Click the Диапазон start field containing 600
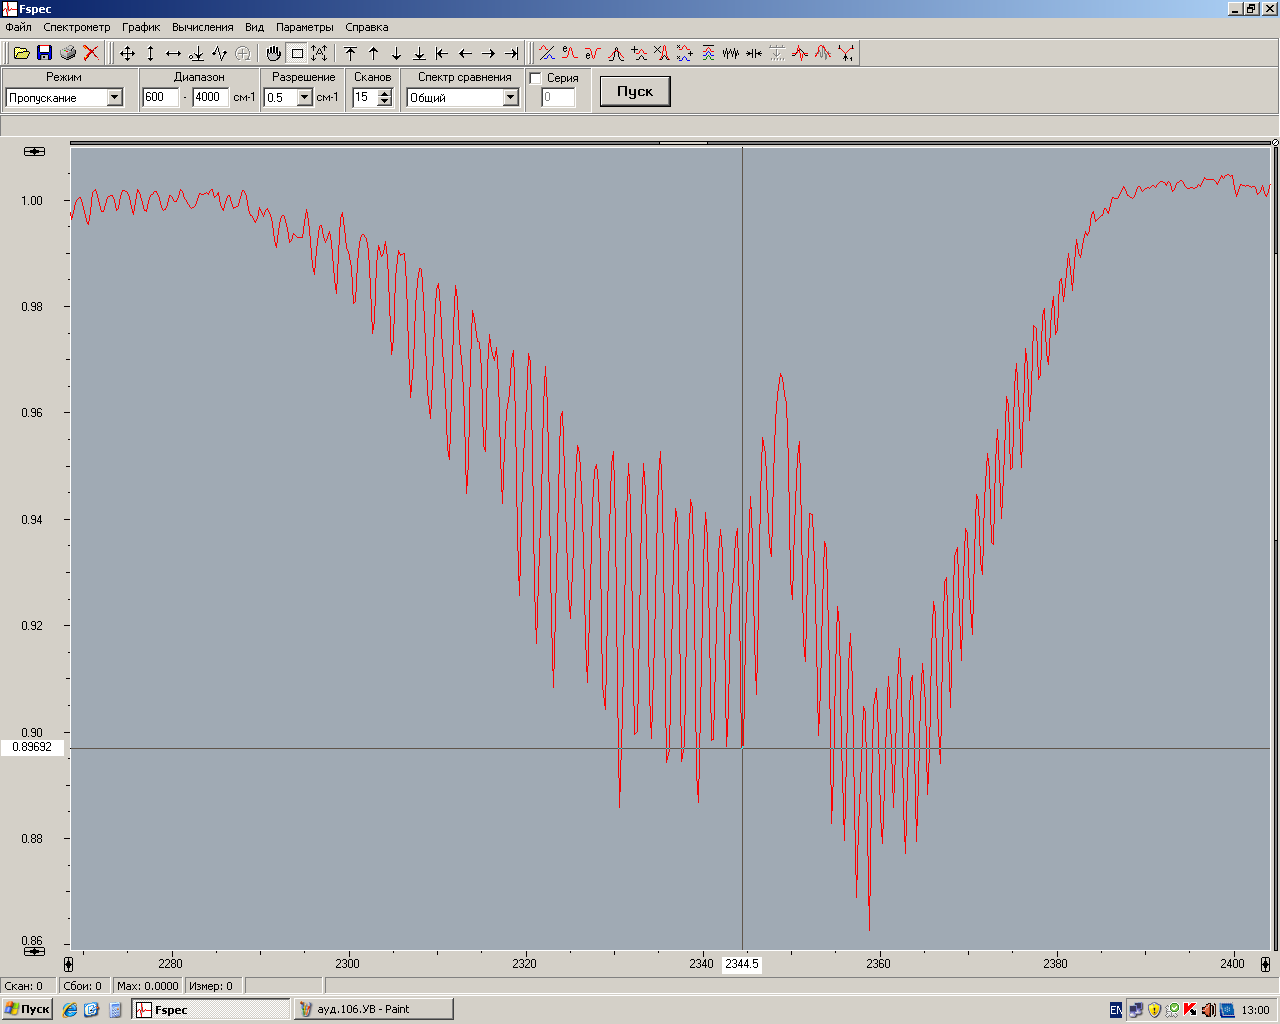1280x1024 pixels. (x=161, y=97)
